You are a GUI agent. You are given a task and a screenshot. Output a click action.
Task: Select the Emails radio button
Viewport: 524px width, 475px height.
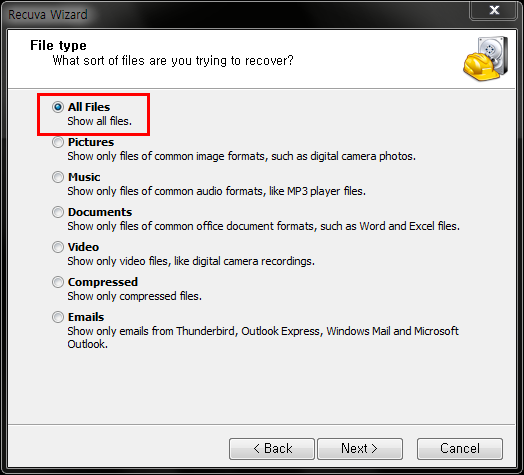click(58, 317)
